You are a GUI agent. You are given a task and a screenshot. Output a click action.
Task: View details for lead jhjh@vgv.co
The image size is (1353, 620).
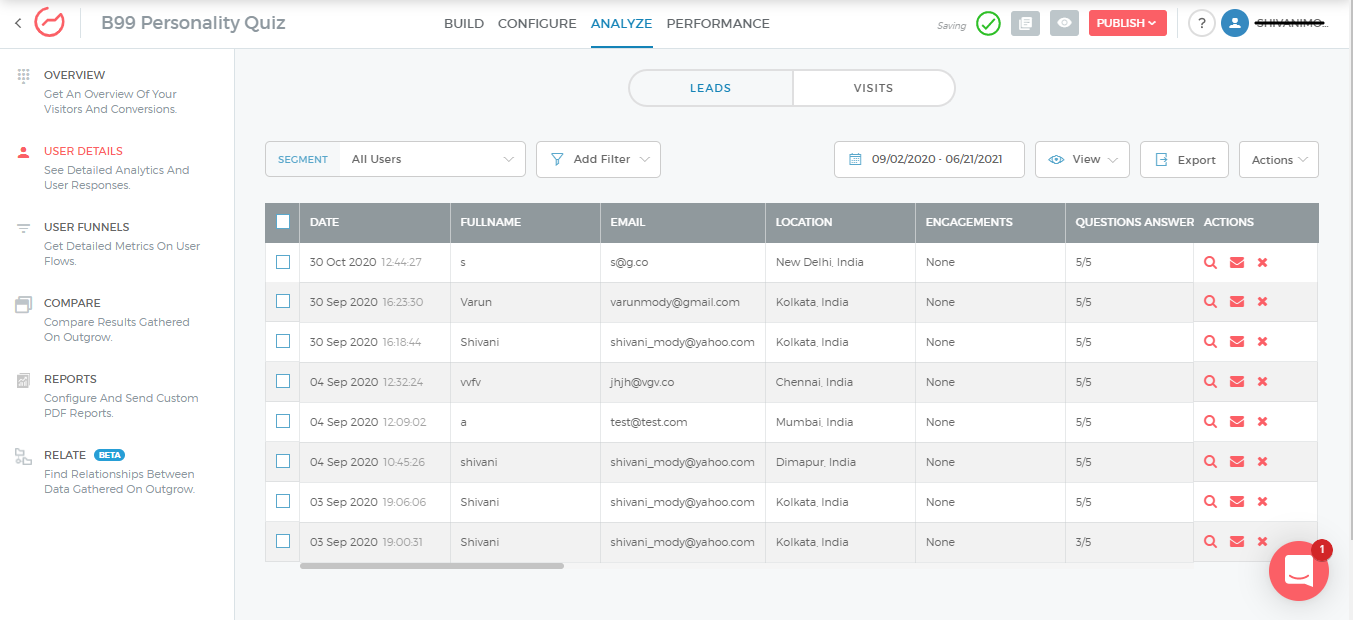pos(1210,382)
